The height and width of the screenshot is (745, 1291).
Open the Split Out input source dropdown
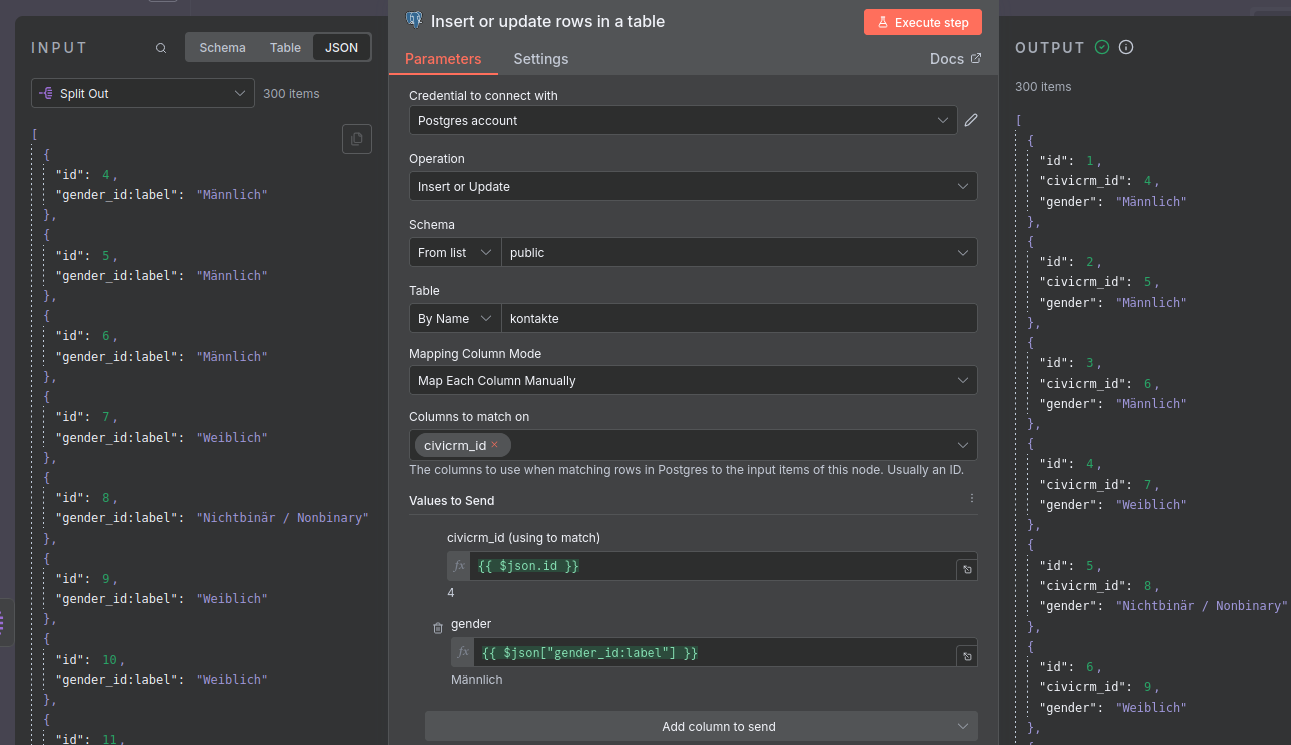142,93
